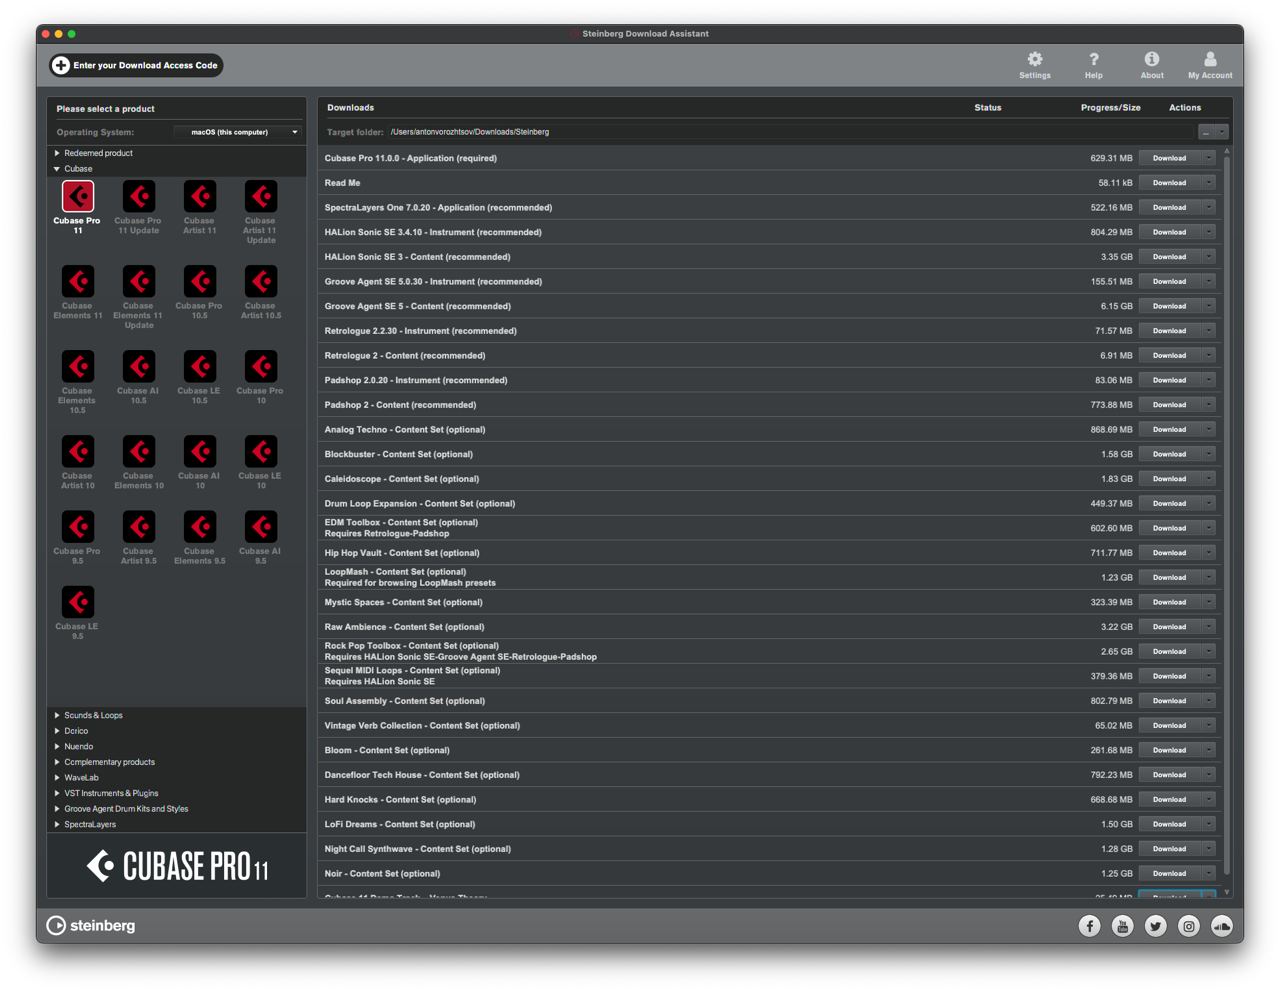
Task: Select the Cubase LE 10 product icon
Action: coord(261,452)
